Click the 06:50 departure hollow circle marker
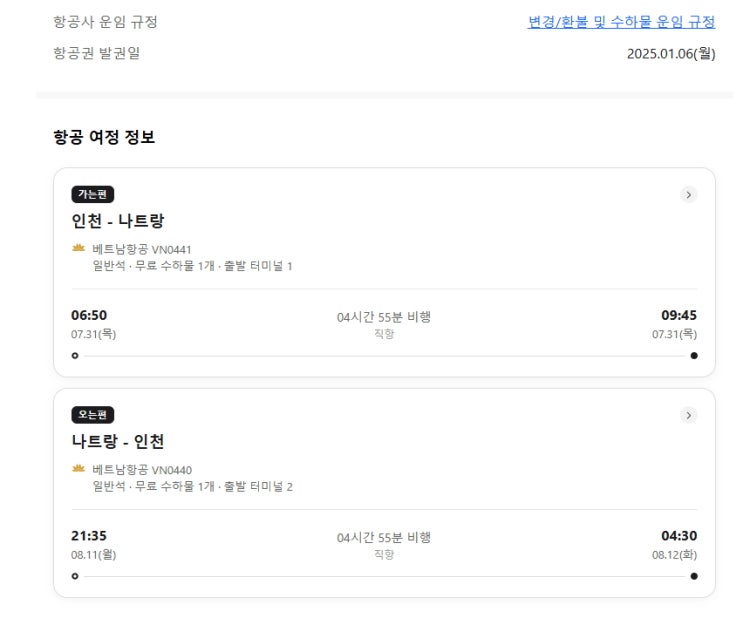The width and height of the screenshot is (743, 625). (x=75, y=355)
